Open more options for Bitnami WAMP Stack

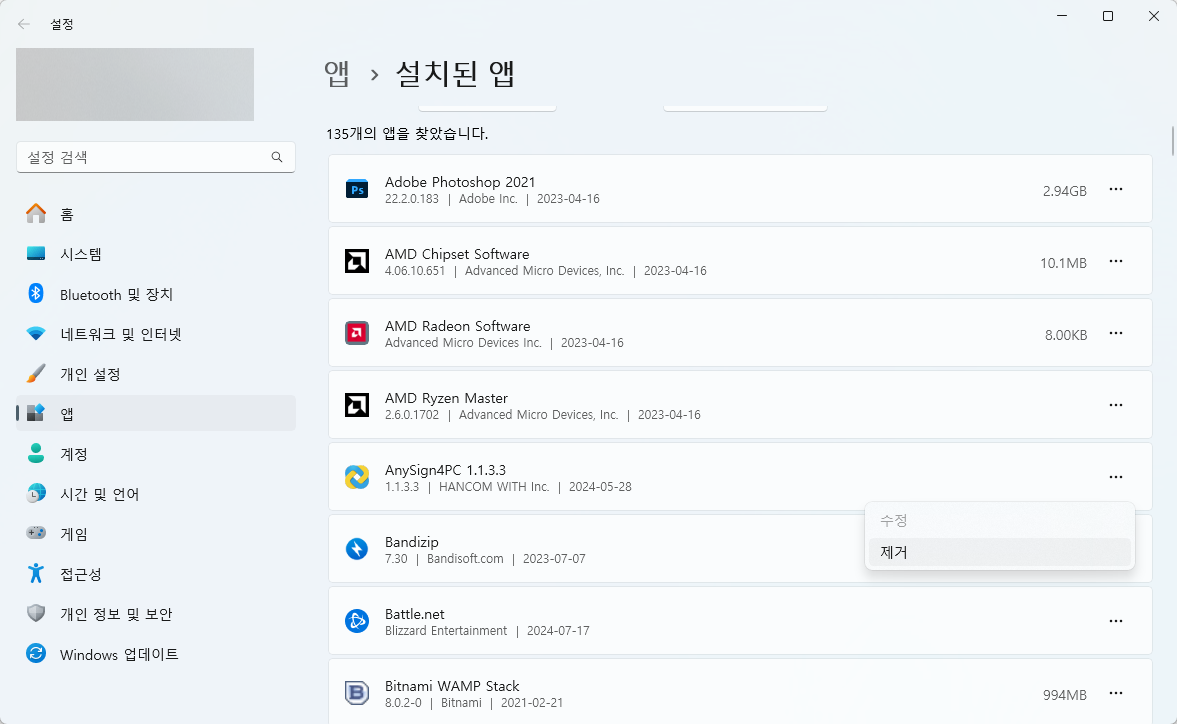pyautogui.click(x=1115, y=693)
